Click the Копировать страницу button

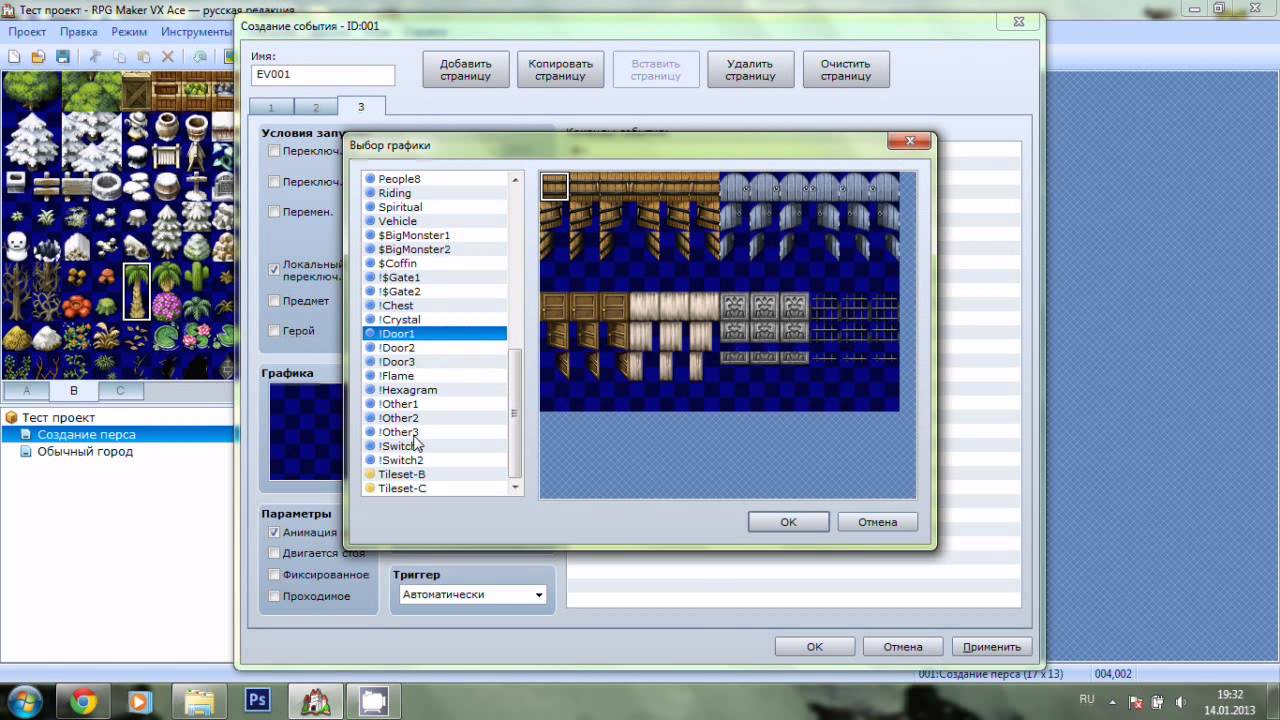560,69
